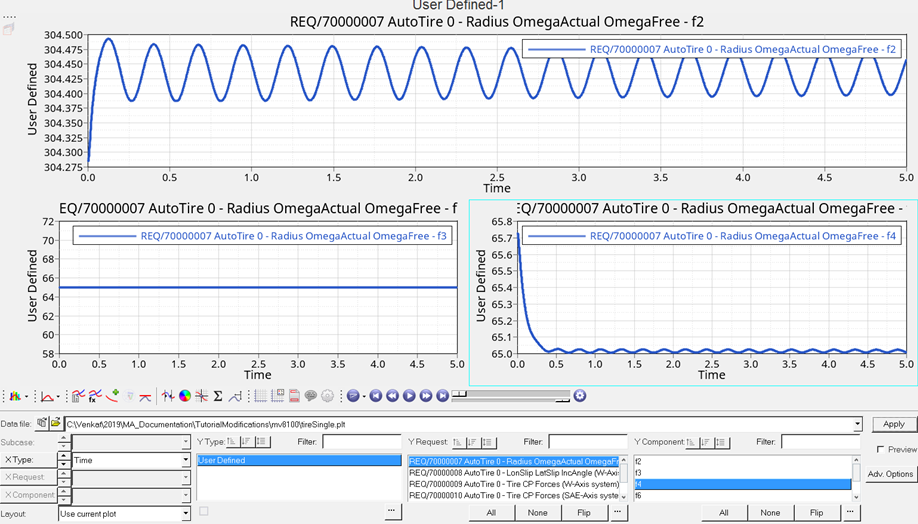This screenshot has height=524, width=918.
Task: Click the Y Request Filter input field
Action: click(x=588, y=442)
